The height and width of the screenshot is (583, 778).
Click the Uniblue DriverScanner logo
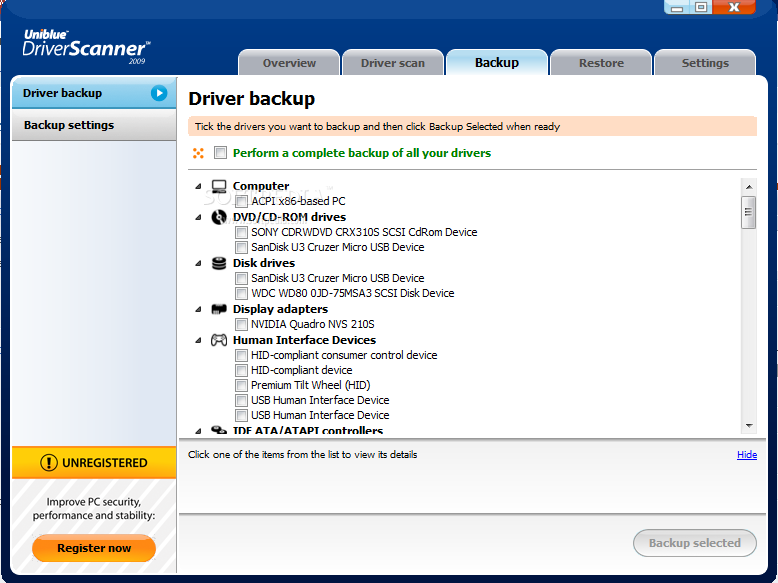coord(86,47)
